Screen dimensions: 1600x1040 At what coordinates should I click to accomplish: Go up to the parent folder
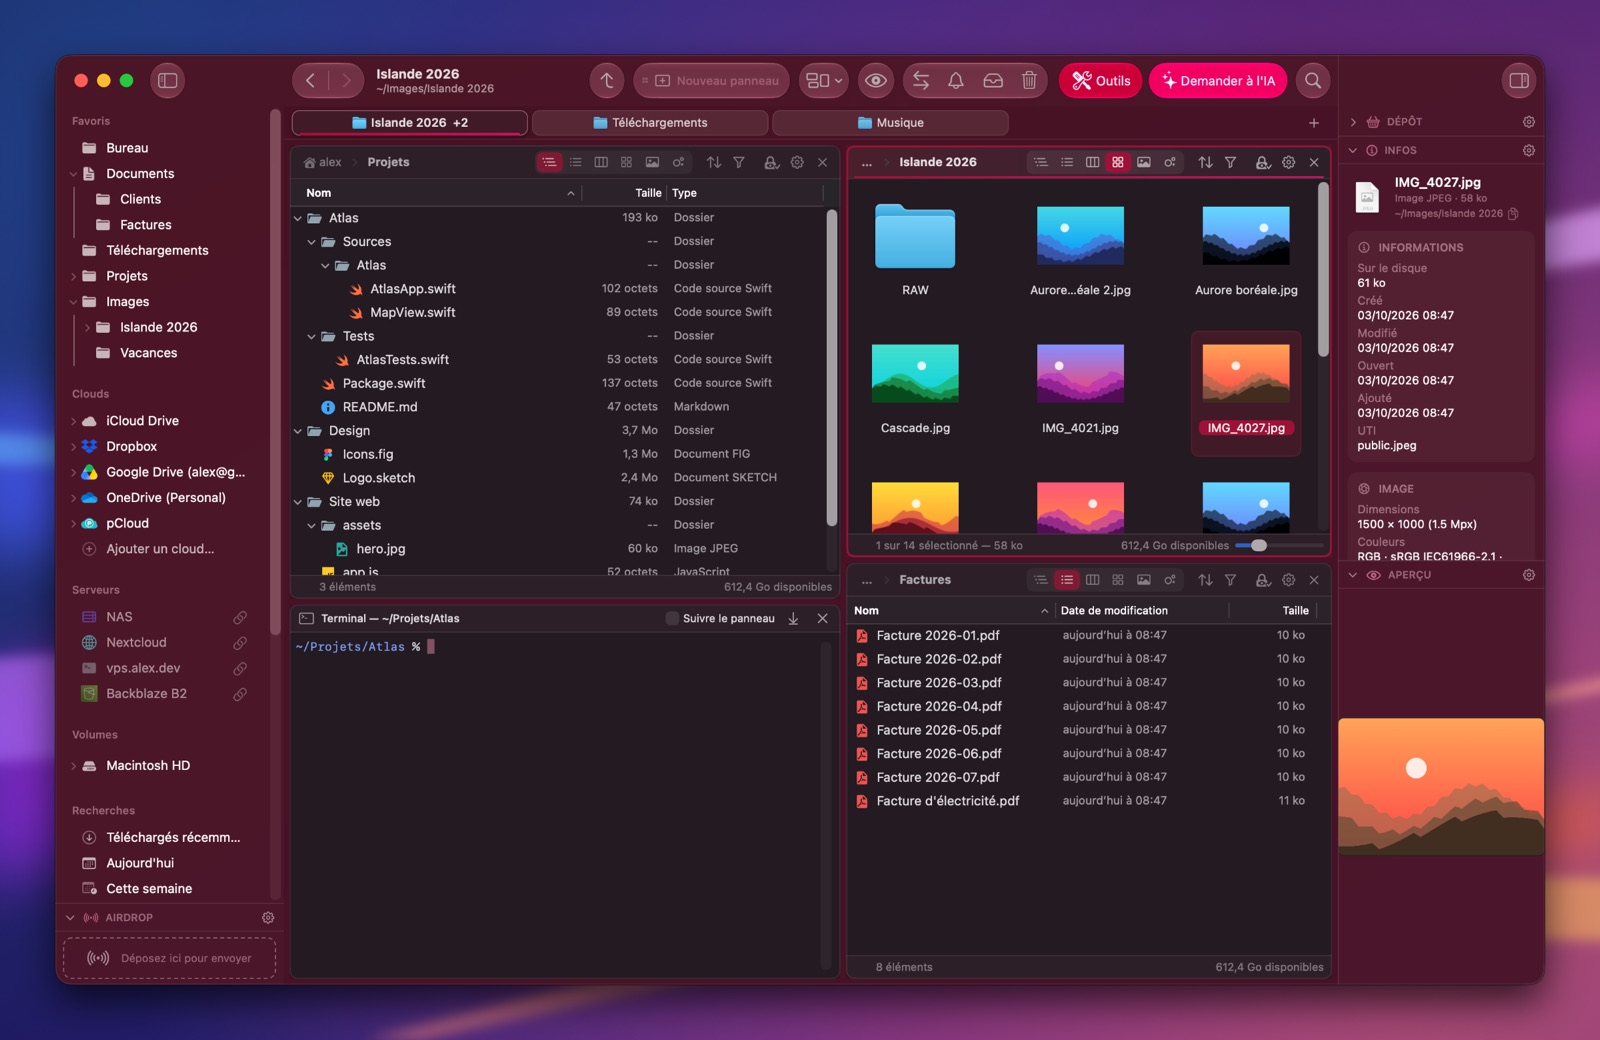(607, 81)
